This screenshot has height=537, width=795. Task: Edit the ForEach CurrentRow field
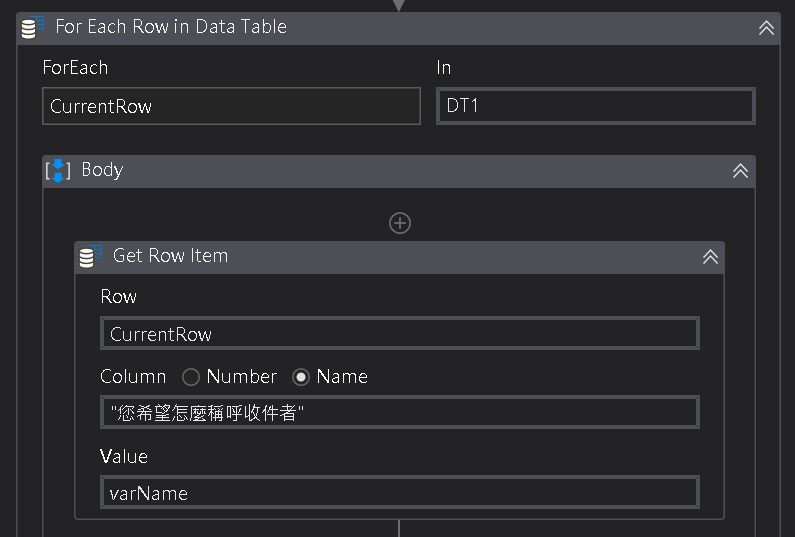[x=231, y=106]
